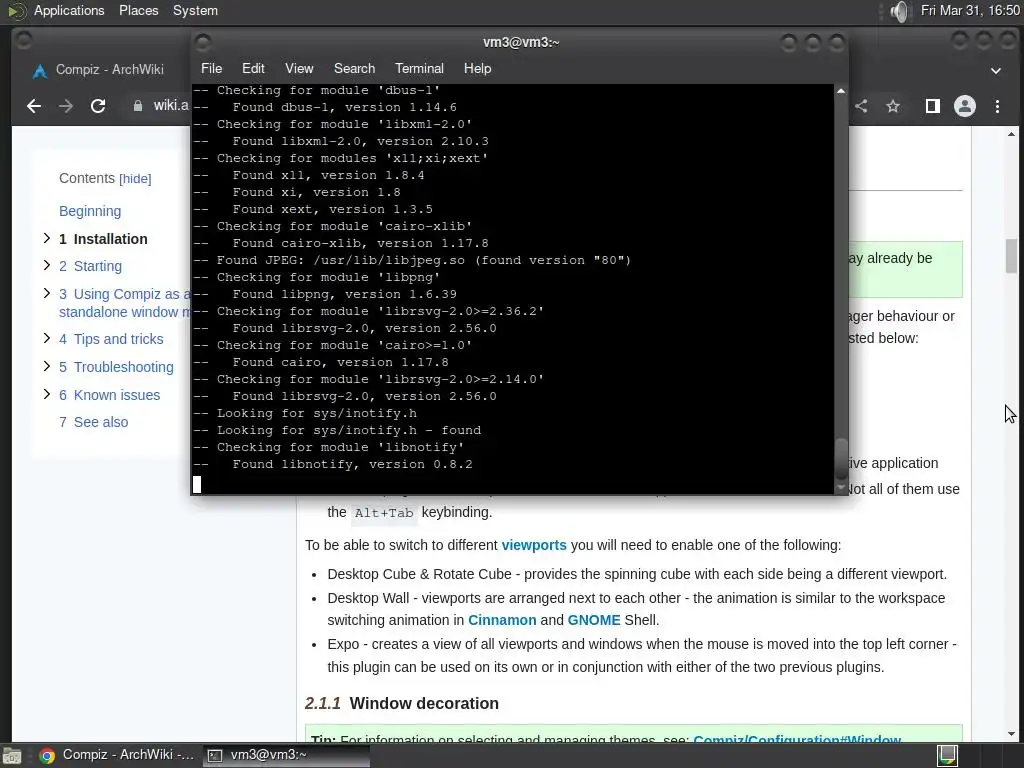
Task: Open the terminal Edit menu
Action: pyautogui.click(x=253, y=69)
